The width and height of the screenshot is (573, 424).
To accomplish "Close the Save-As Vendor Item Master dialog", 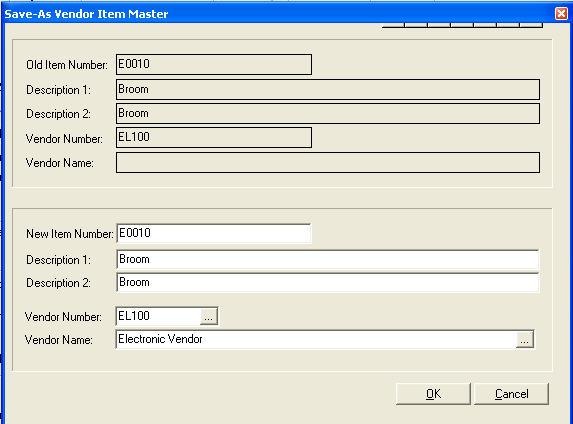I will [561, 14].
